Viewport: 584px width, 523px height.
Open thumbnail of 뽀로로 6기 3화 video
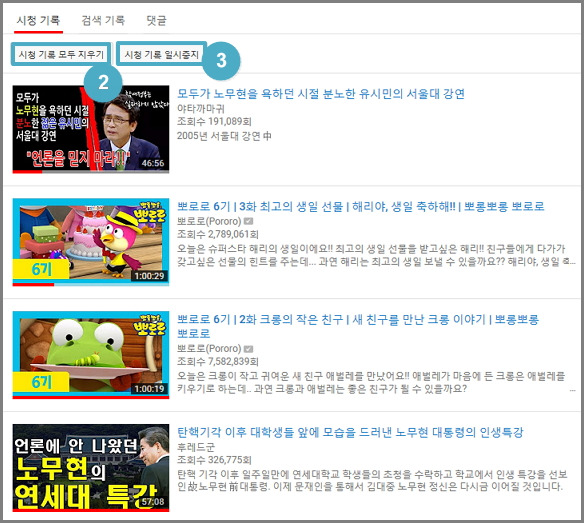91,242
